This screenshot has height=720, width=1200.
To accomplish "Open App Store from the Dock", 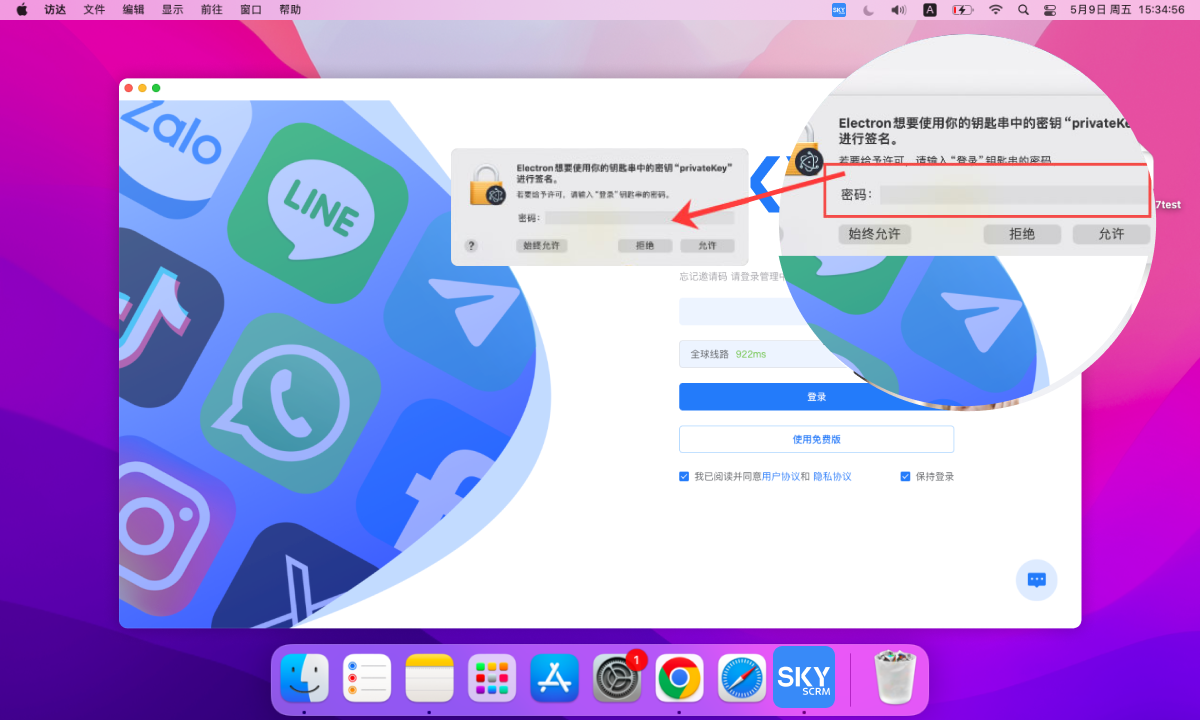I will (555, 680).
